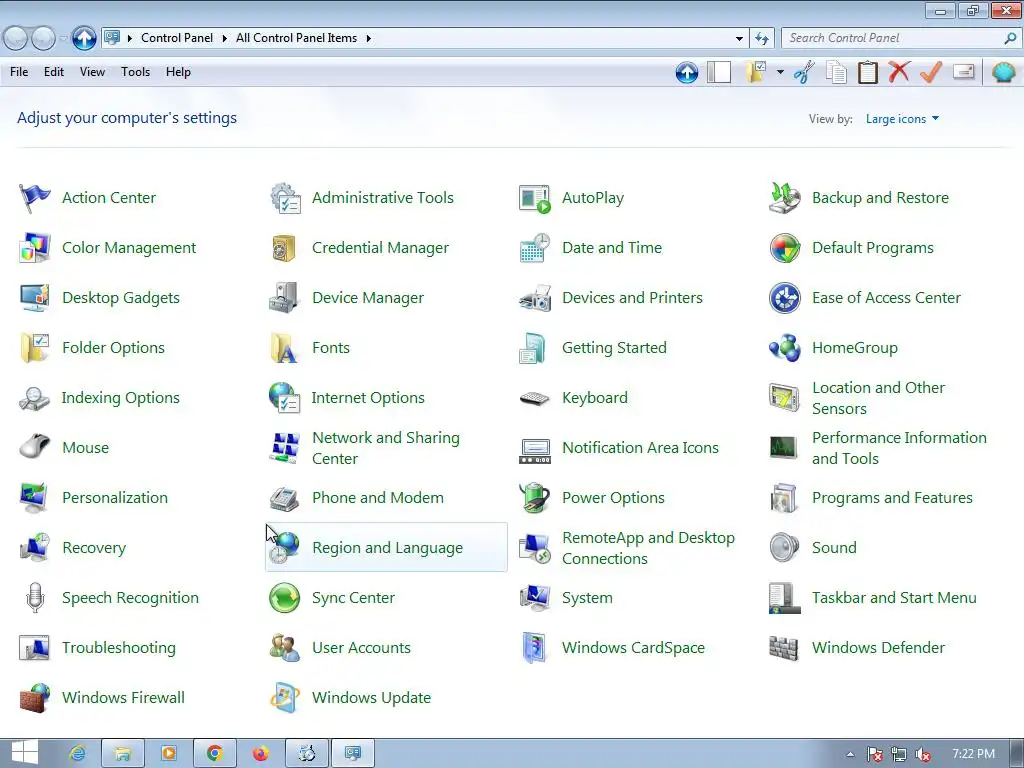Click the Windows Start button
This screenshot has height=768, width=1024.
pos(25,754)
